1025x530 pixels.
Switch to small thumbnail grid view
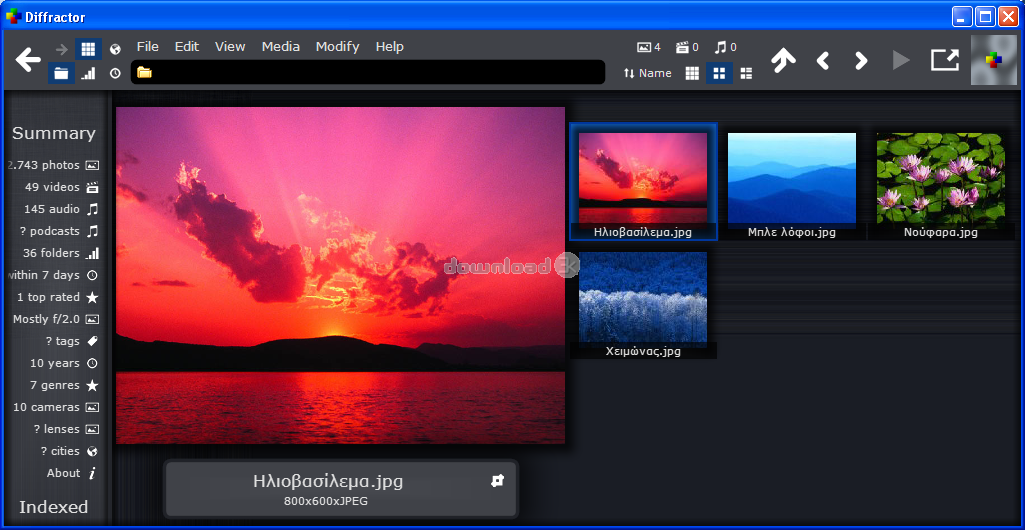tap(692, 73)
